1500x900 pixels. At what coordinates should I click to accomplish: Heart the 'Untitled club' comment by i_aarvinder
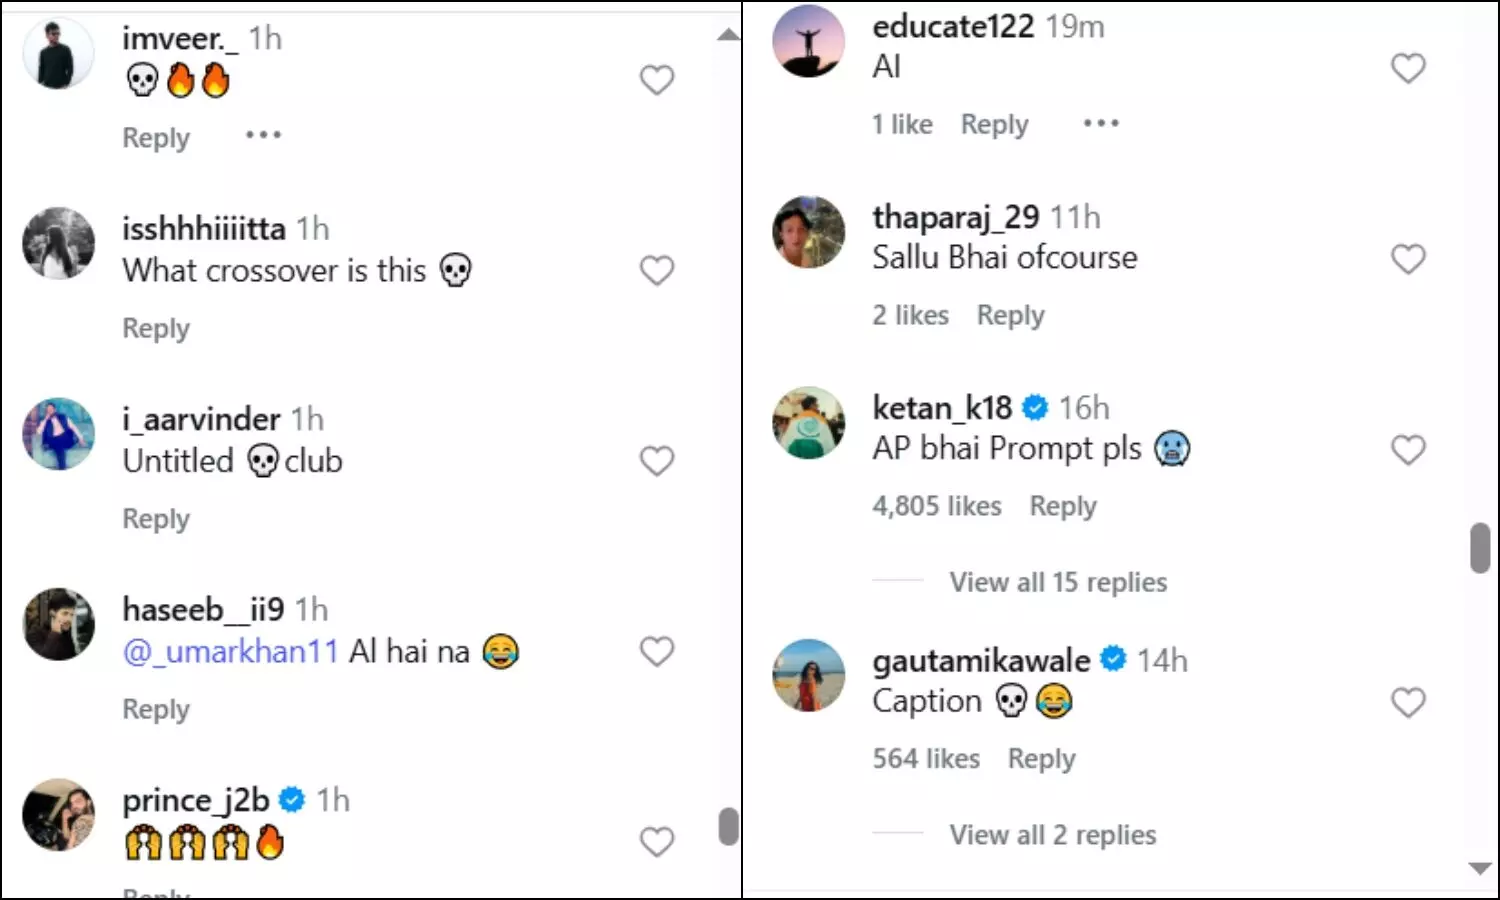tap(656, 461)
